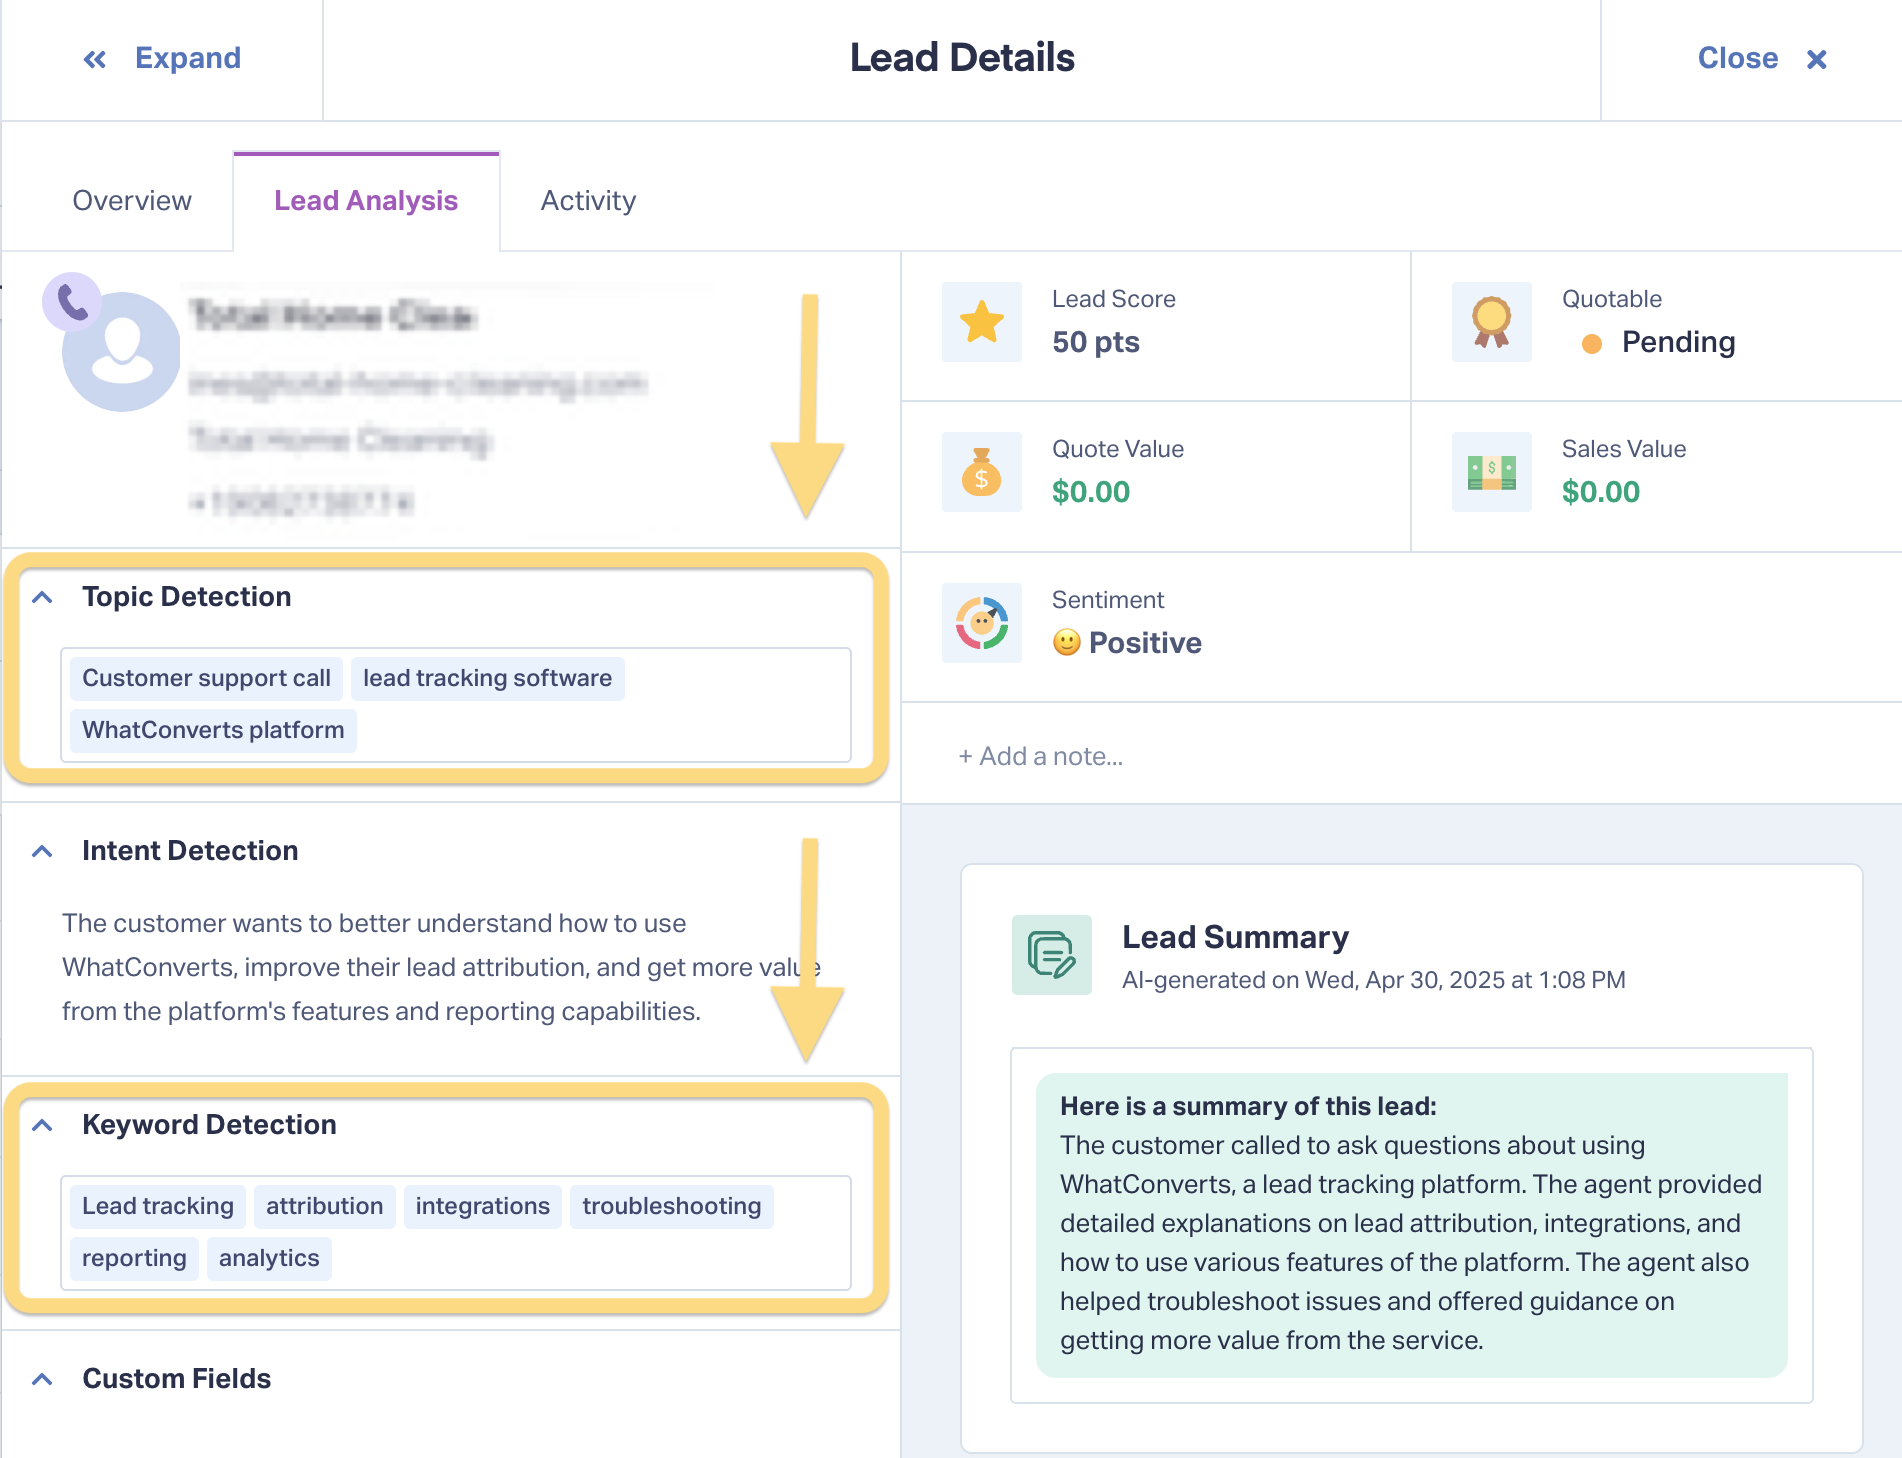Collapse the Keyword Detection section
The width and height of the screenshot is (1902, 1458).
point(42,1125)
